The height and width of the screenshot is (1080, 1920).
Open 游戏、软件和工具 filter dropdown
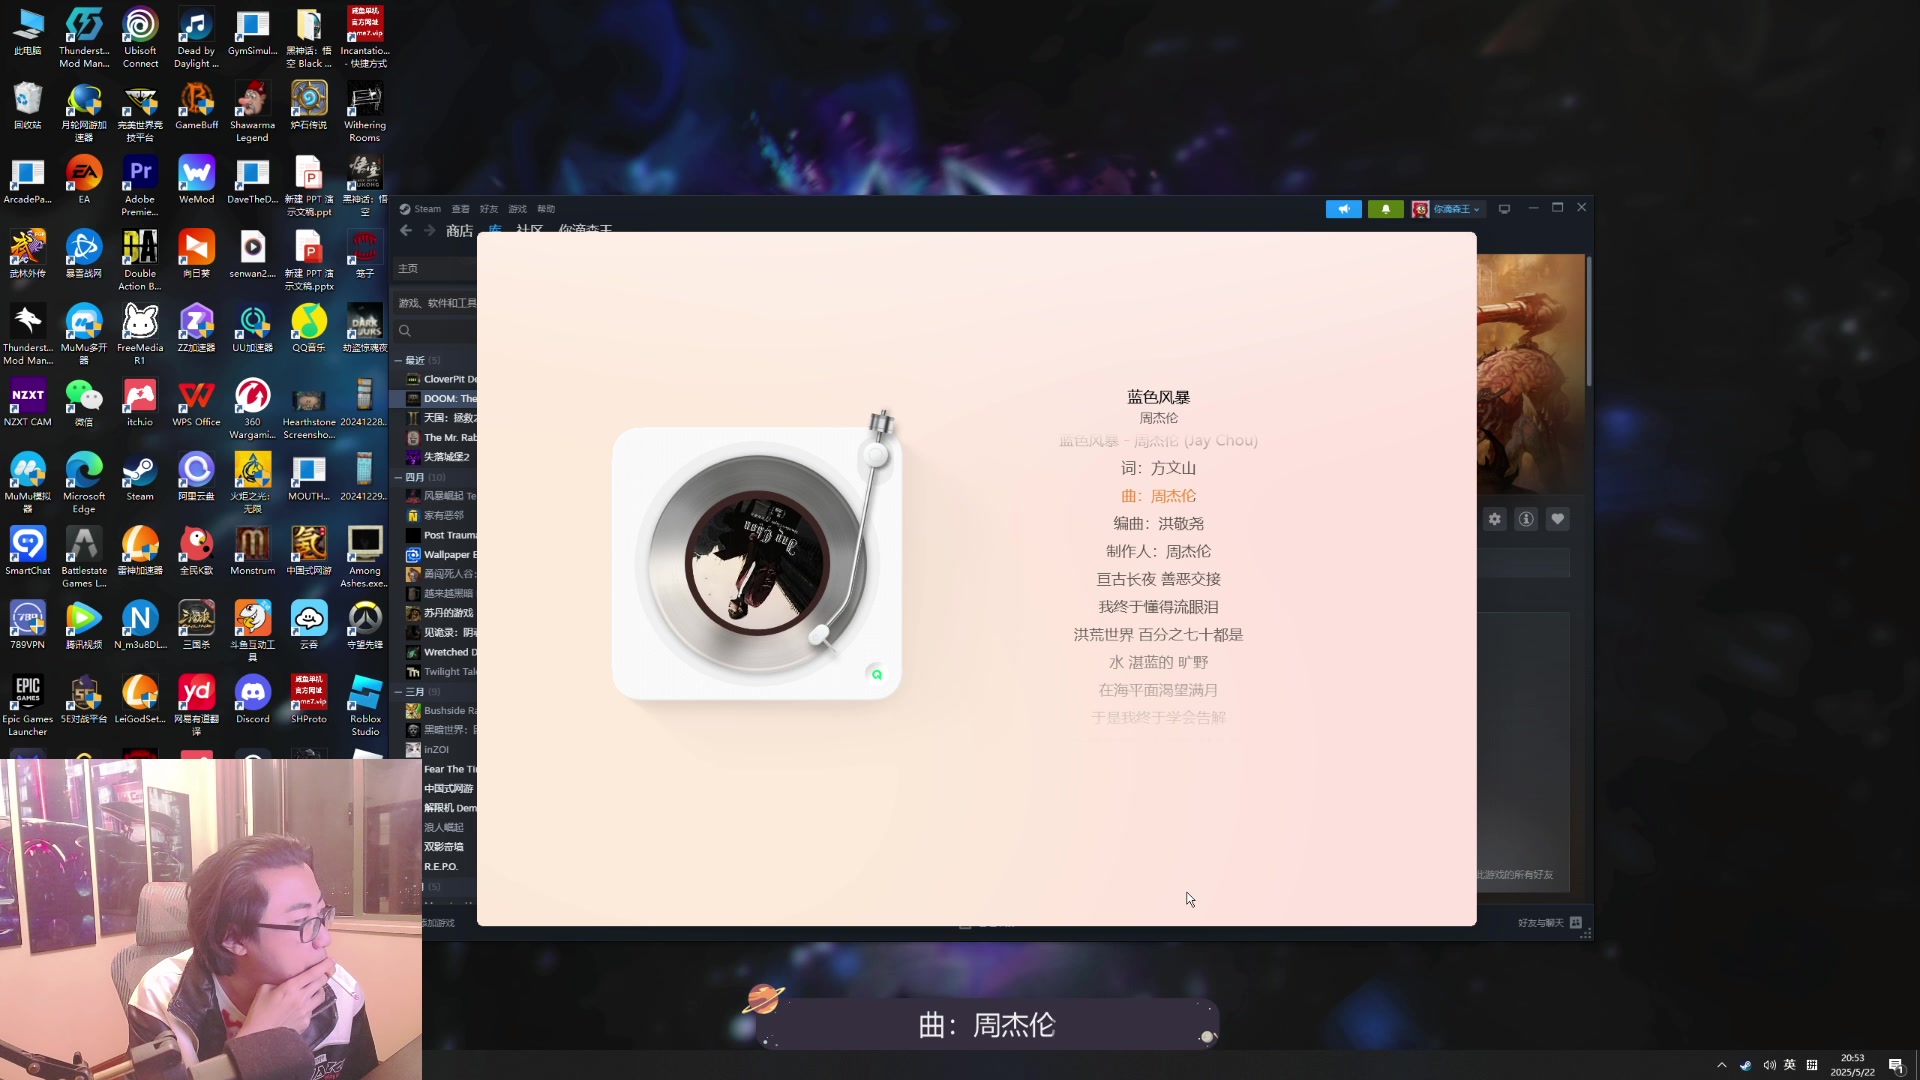(x=437, y=303)
